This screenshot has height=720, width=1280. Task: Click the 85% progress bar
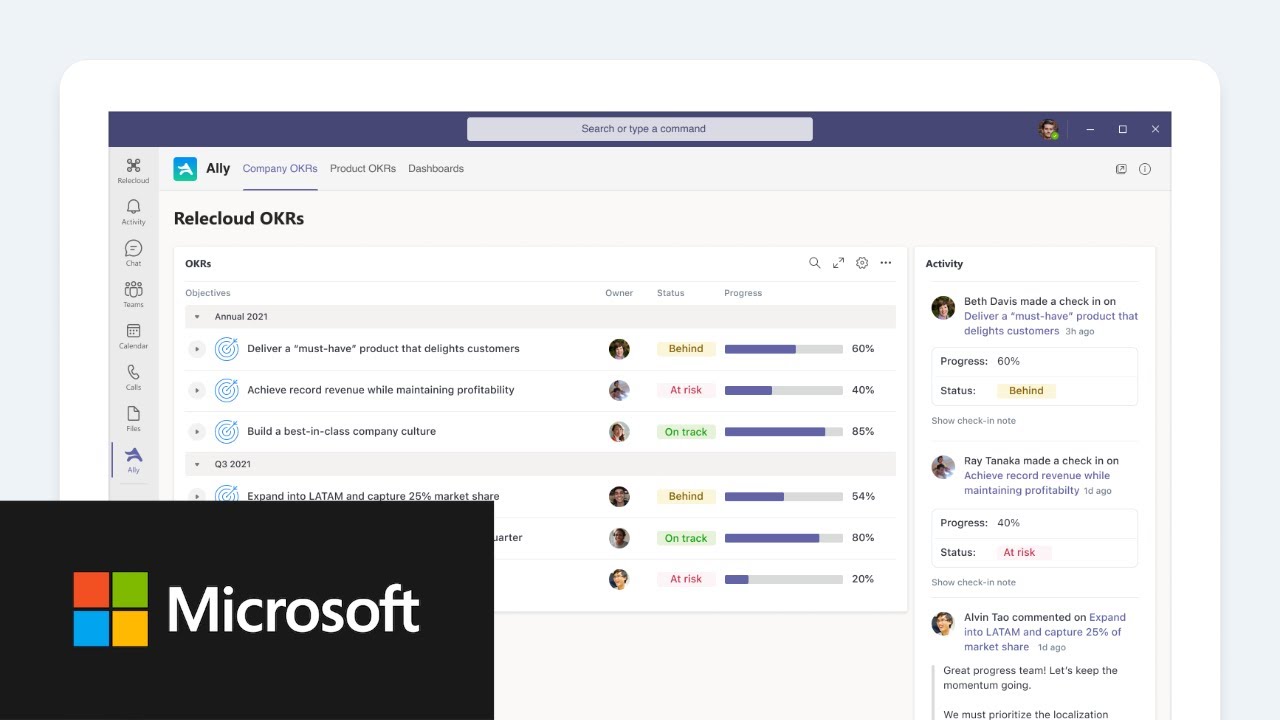783,432
